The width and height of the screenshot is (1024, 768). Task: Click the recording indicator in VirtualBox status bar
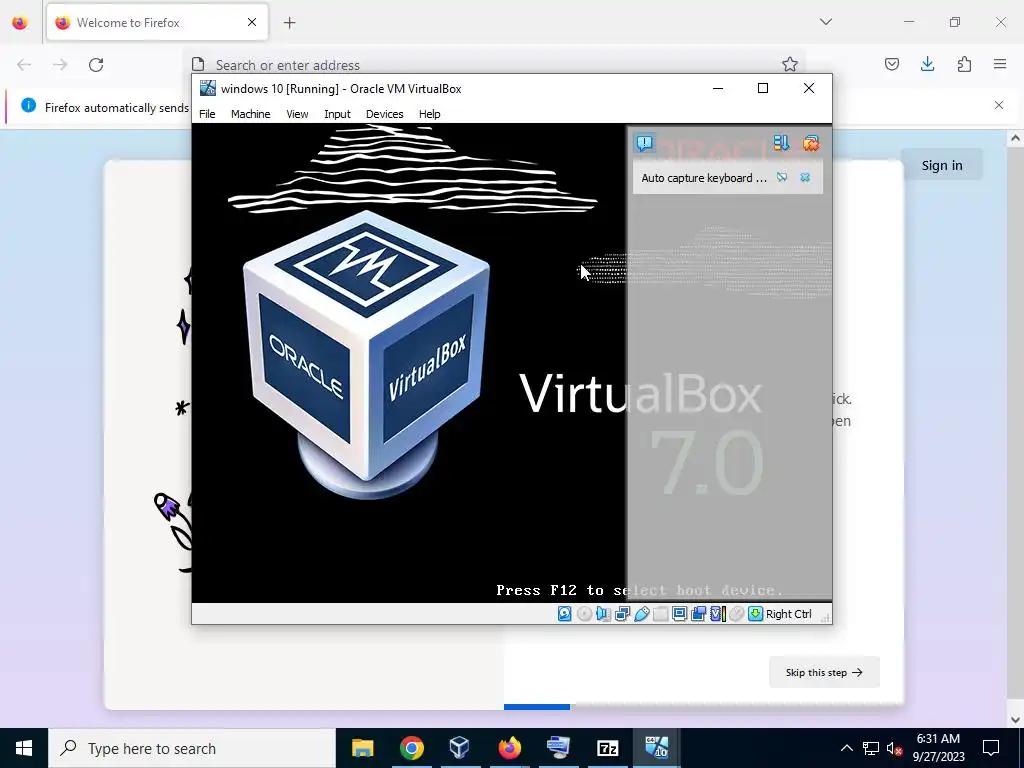(698, 614)
